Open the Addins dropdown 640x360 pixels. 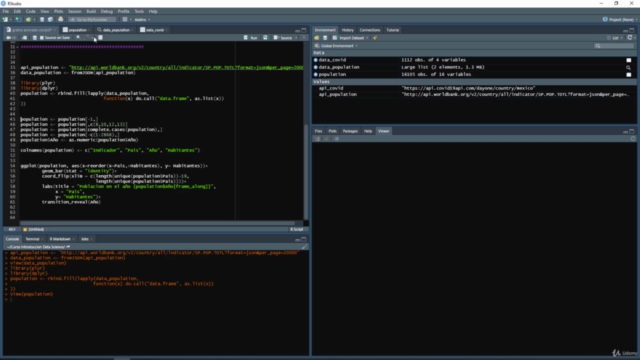pos(142,20)
